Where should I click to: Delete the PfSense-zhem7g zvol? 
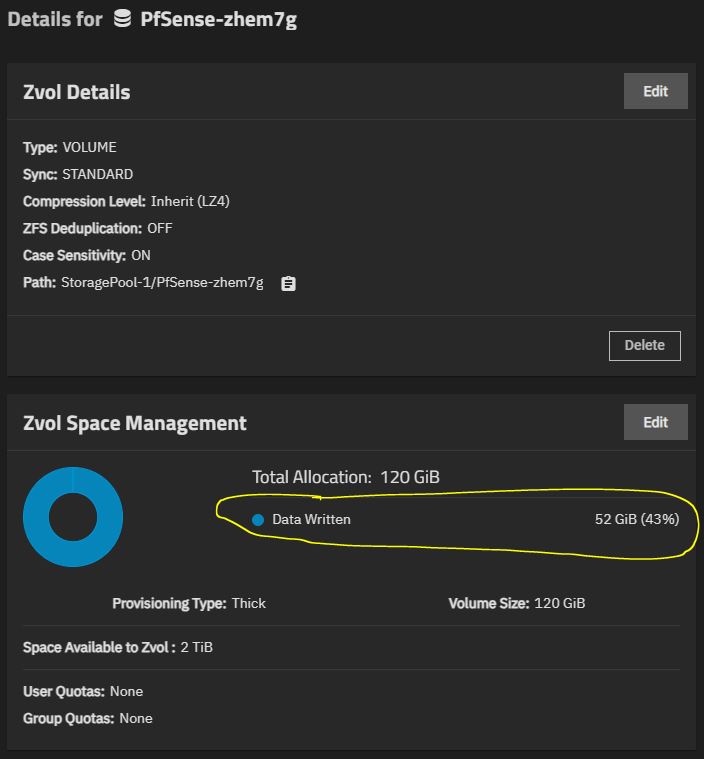tap(644, 346)
